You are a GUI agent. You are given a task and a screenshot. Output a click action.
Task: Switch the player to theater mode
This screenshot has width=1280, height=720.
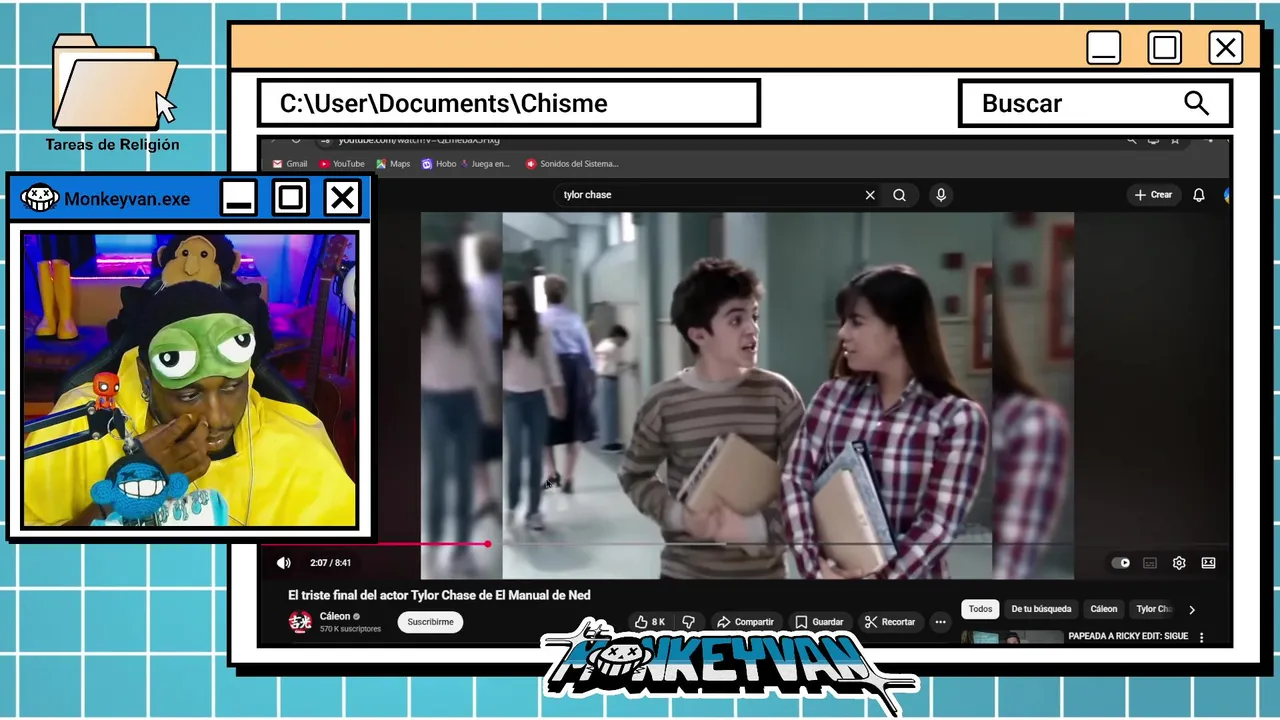tap(1208, 563)
